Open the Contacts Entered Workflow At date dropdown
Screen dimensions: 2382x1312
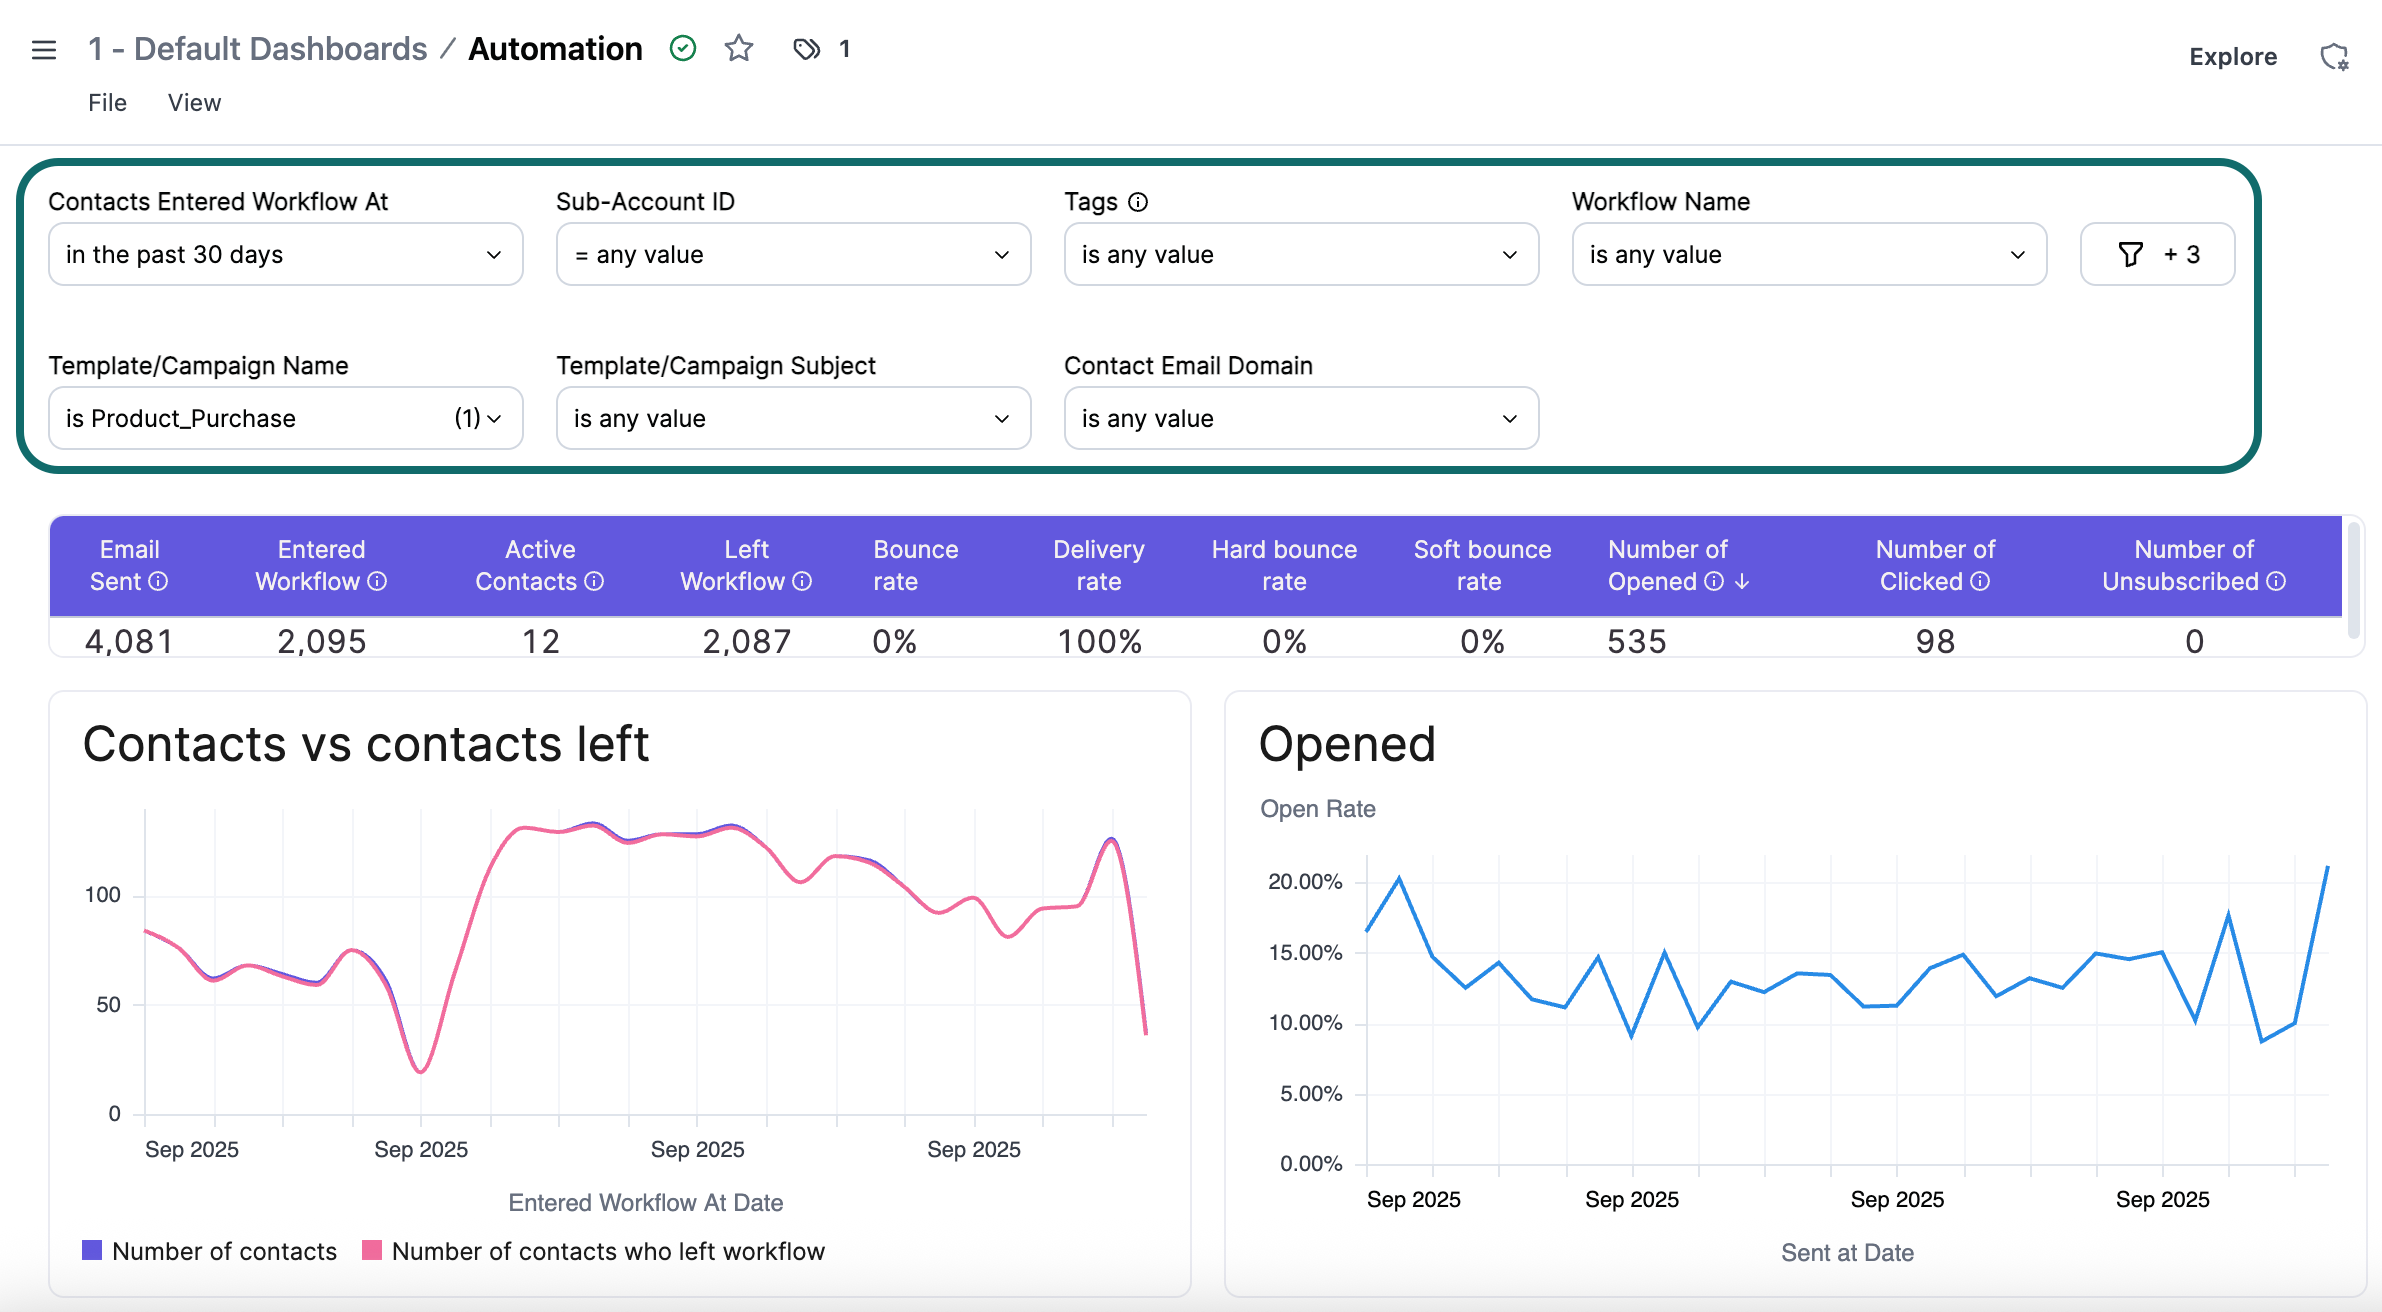point(285,254)
